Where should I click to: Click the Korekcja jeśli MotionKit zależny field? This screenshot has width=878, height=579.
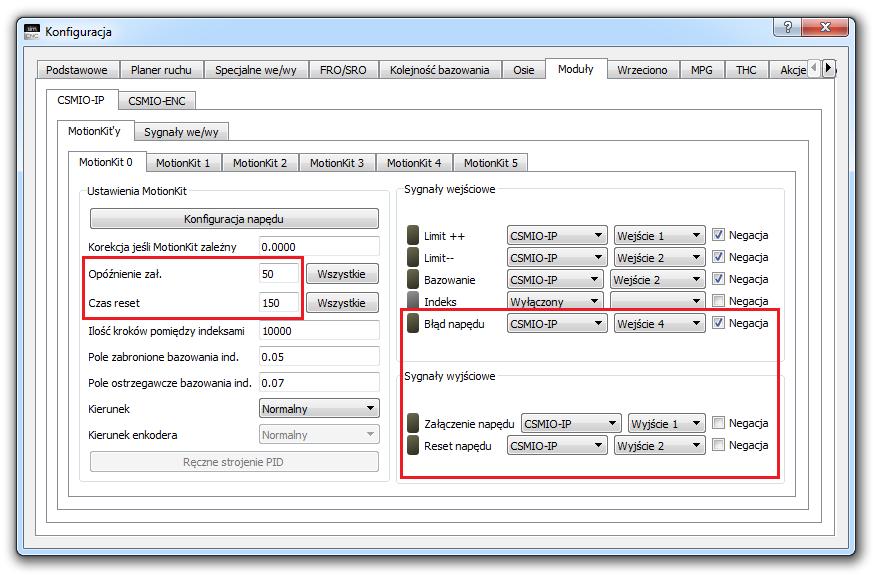click(319, 246)
